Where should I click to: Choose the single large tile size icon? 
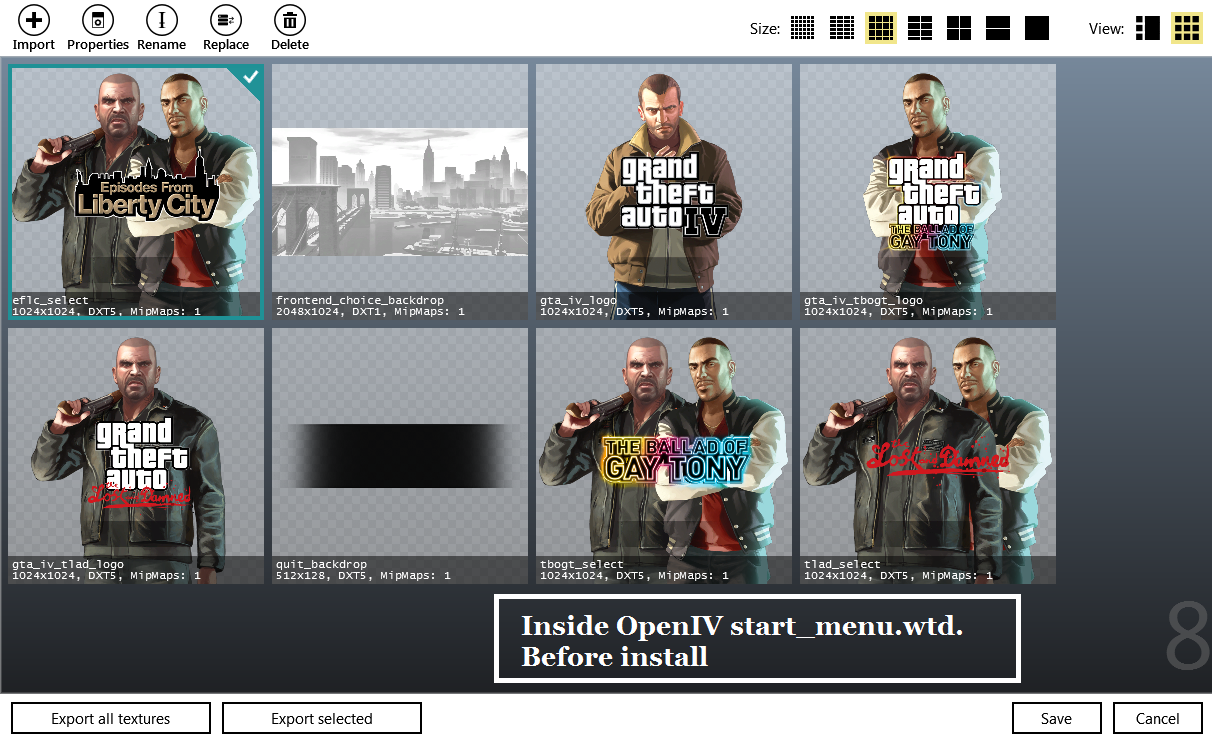pos(1037,28)
